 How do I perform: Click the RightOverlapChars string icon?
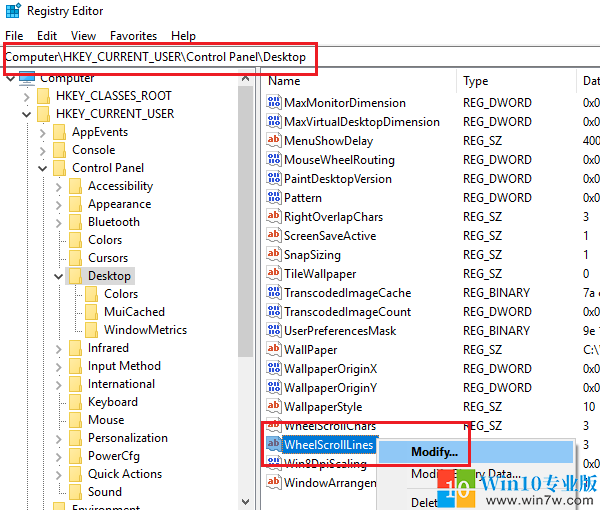tap(274, 216)
